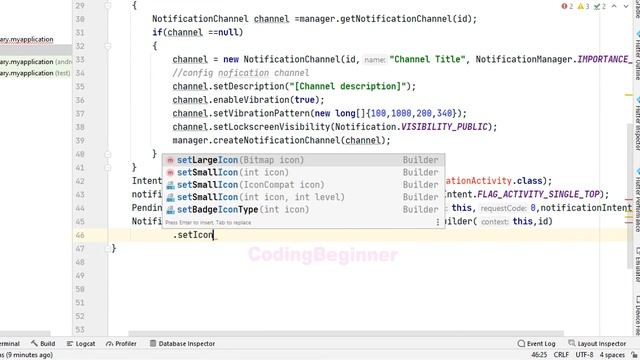
Task: Click the green typo checkmark indicator
Action: point(600,6)
